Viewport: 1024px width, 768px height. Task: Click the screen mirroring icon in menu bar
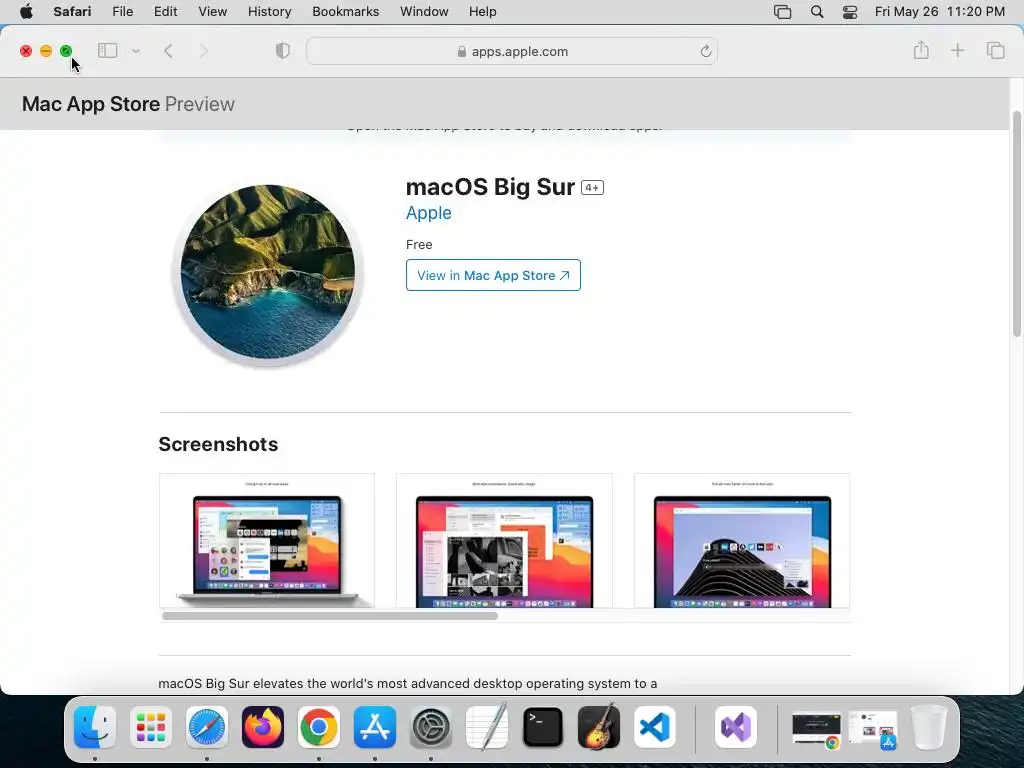[782, 12]
